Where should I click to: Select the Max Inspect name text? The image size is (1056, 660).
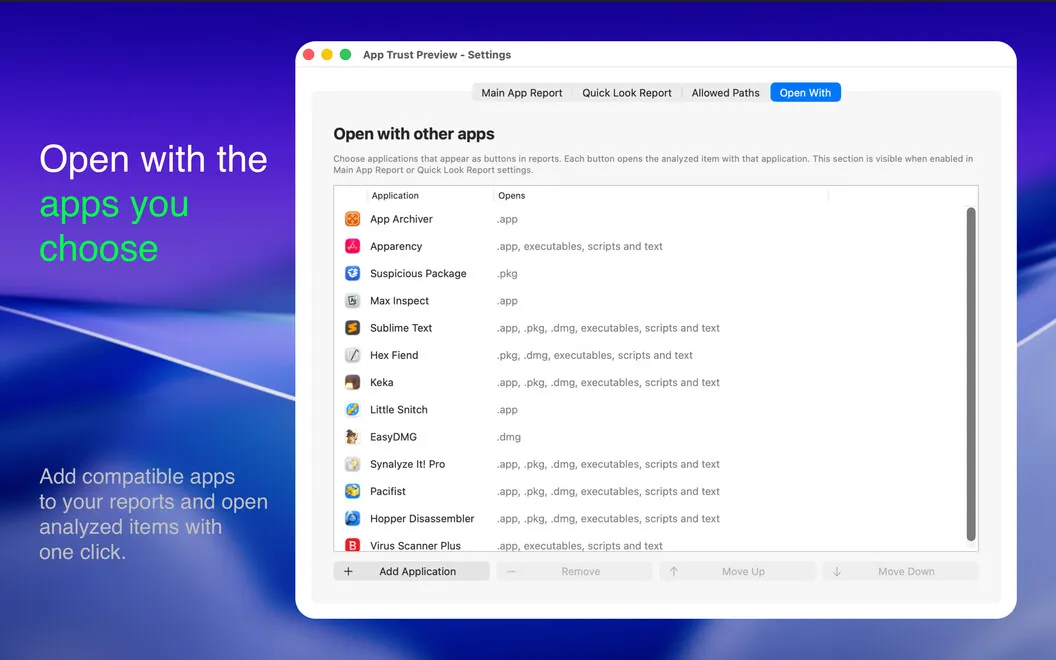(399, 301)
